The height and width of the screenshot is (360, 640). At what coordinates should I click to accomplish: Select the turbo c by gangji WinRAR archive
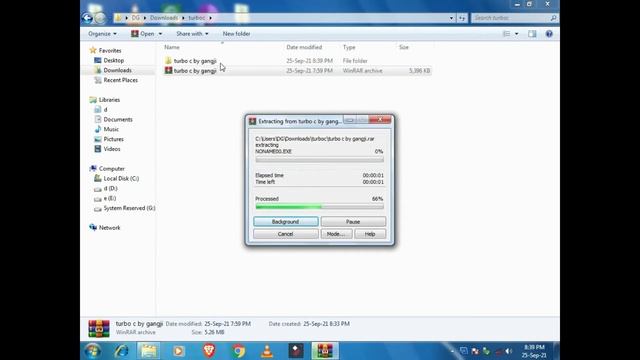tap(195, 71)
